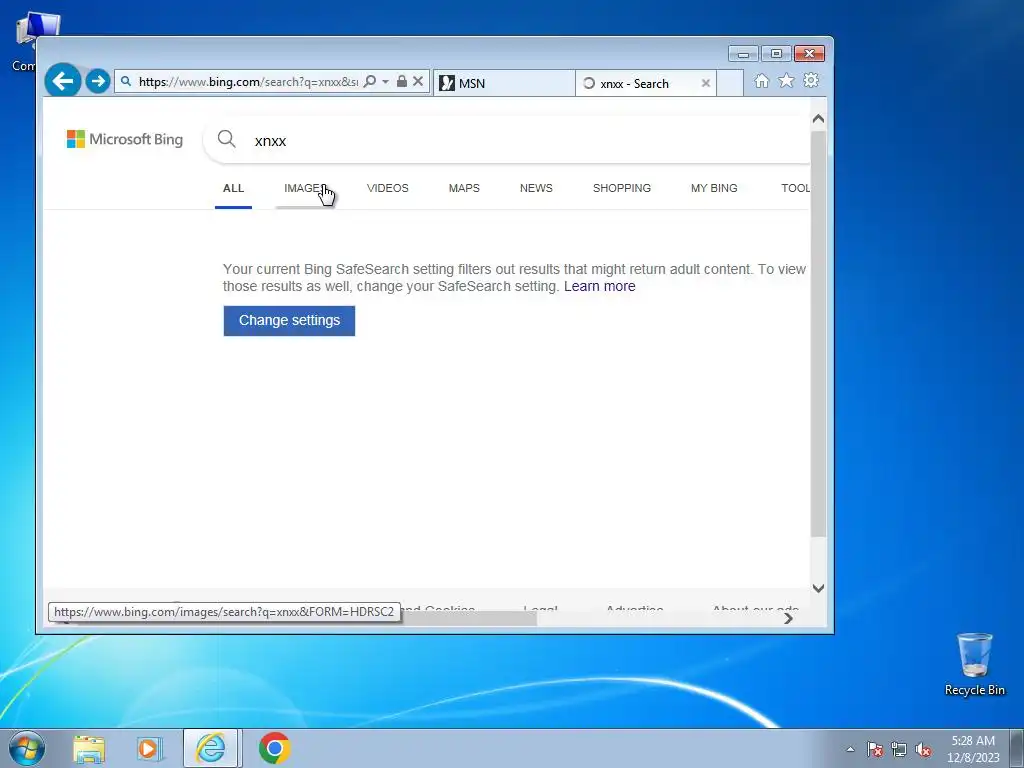Open the Action Center flag icon

click(875, 750)
